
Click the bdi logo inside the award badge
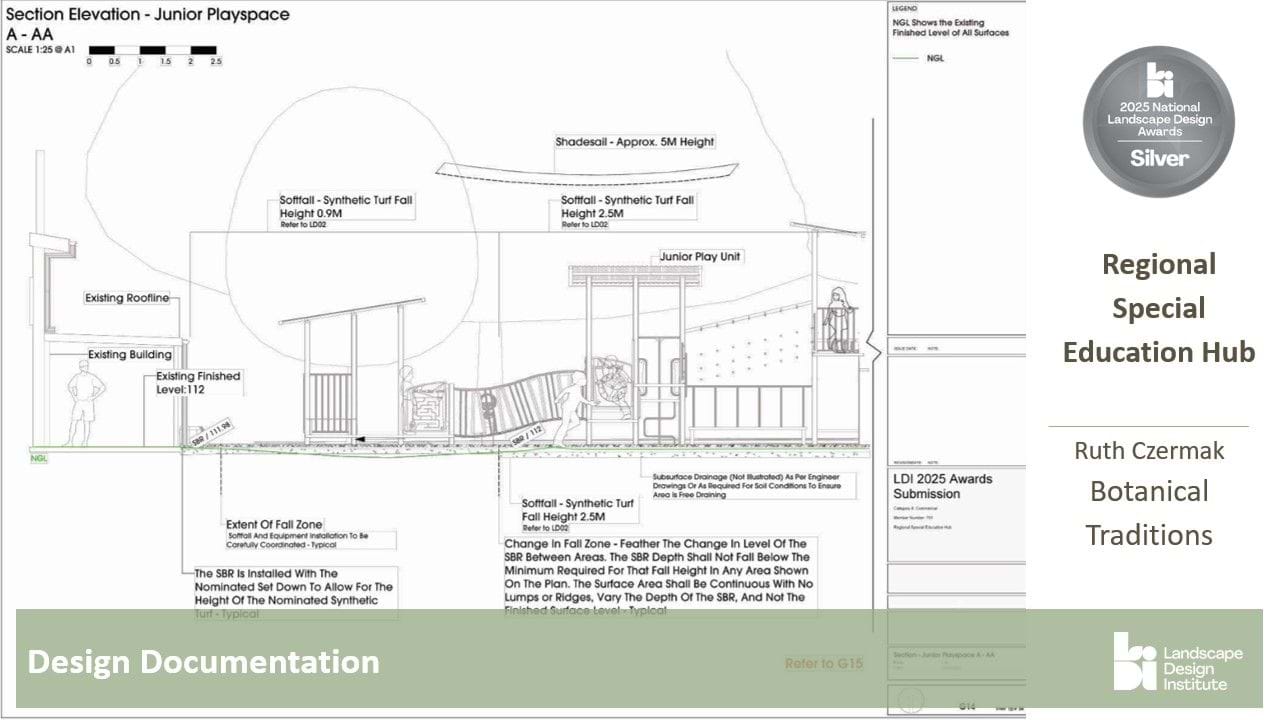(x=1159, y=80)
